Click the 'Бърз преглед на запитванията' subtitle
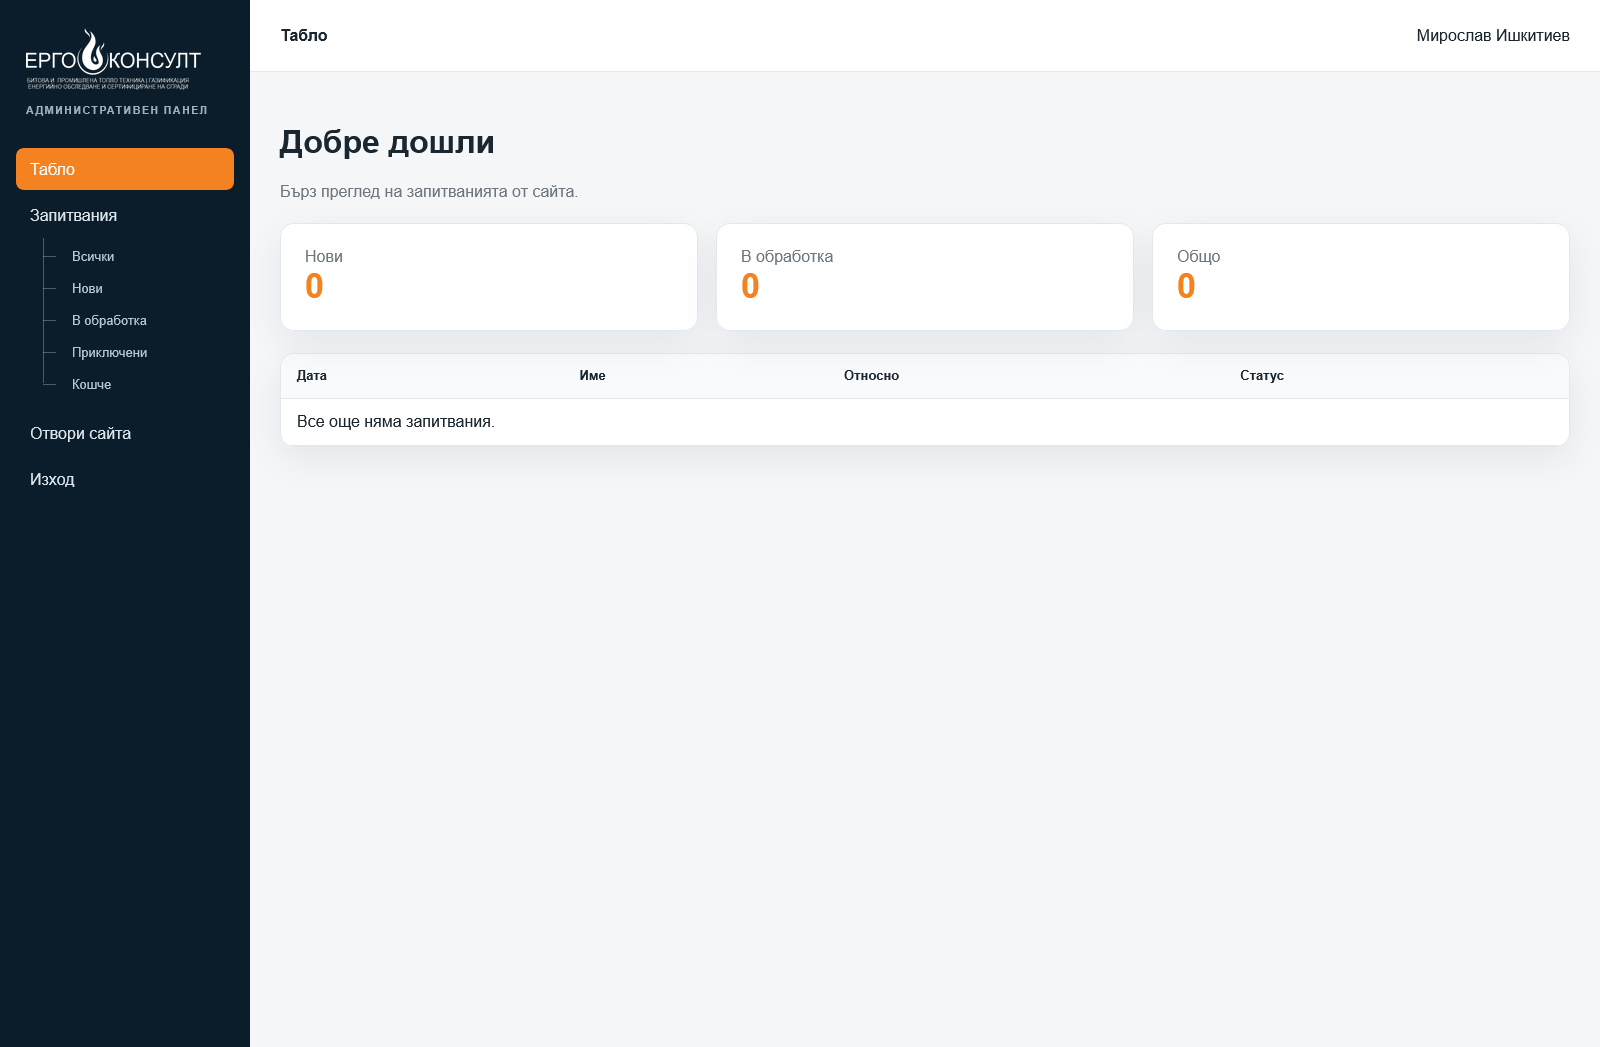1600x1047 pixels. click(429, 191)
